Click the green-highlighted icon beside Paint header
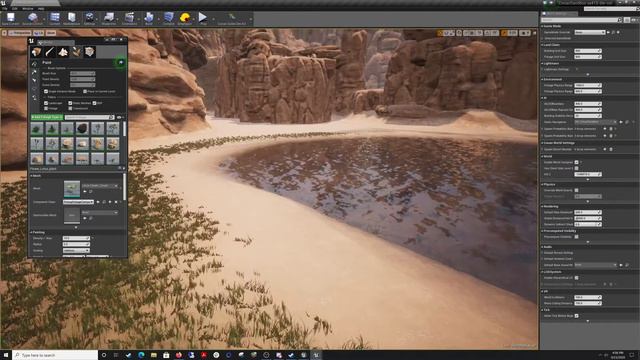This screenshot has width=640, height=360. pos(121,62)
